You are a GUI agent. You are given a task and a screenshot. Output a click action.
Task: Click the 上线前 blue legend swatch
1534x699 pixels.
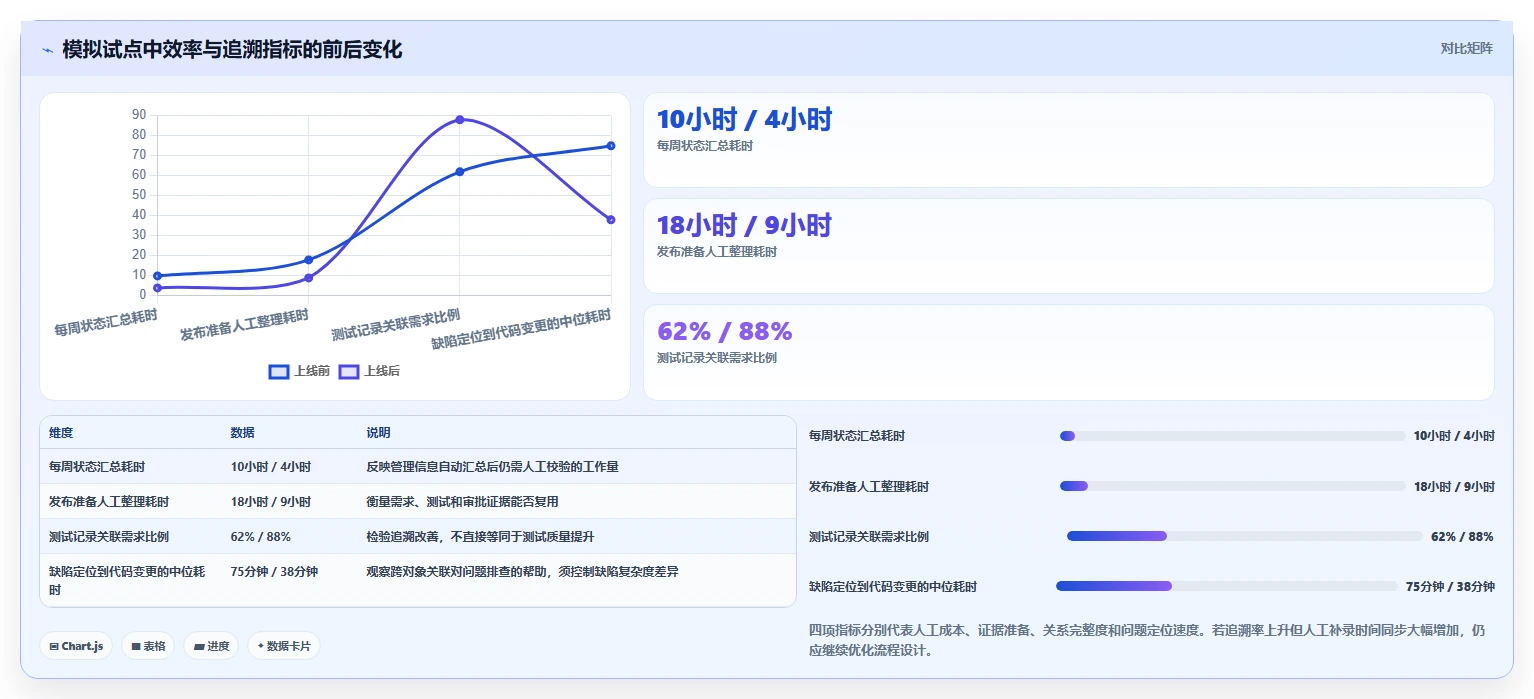(279, 371)
